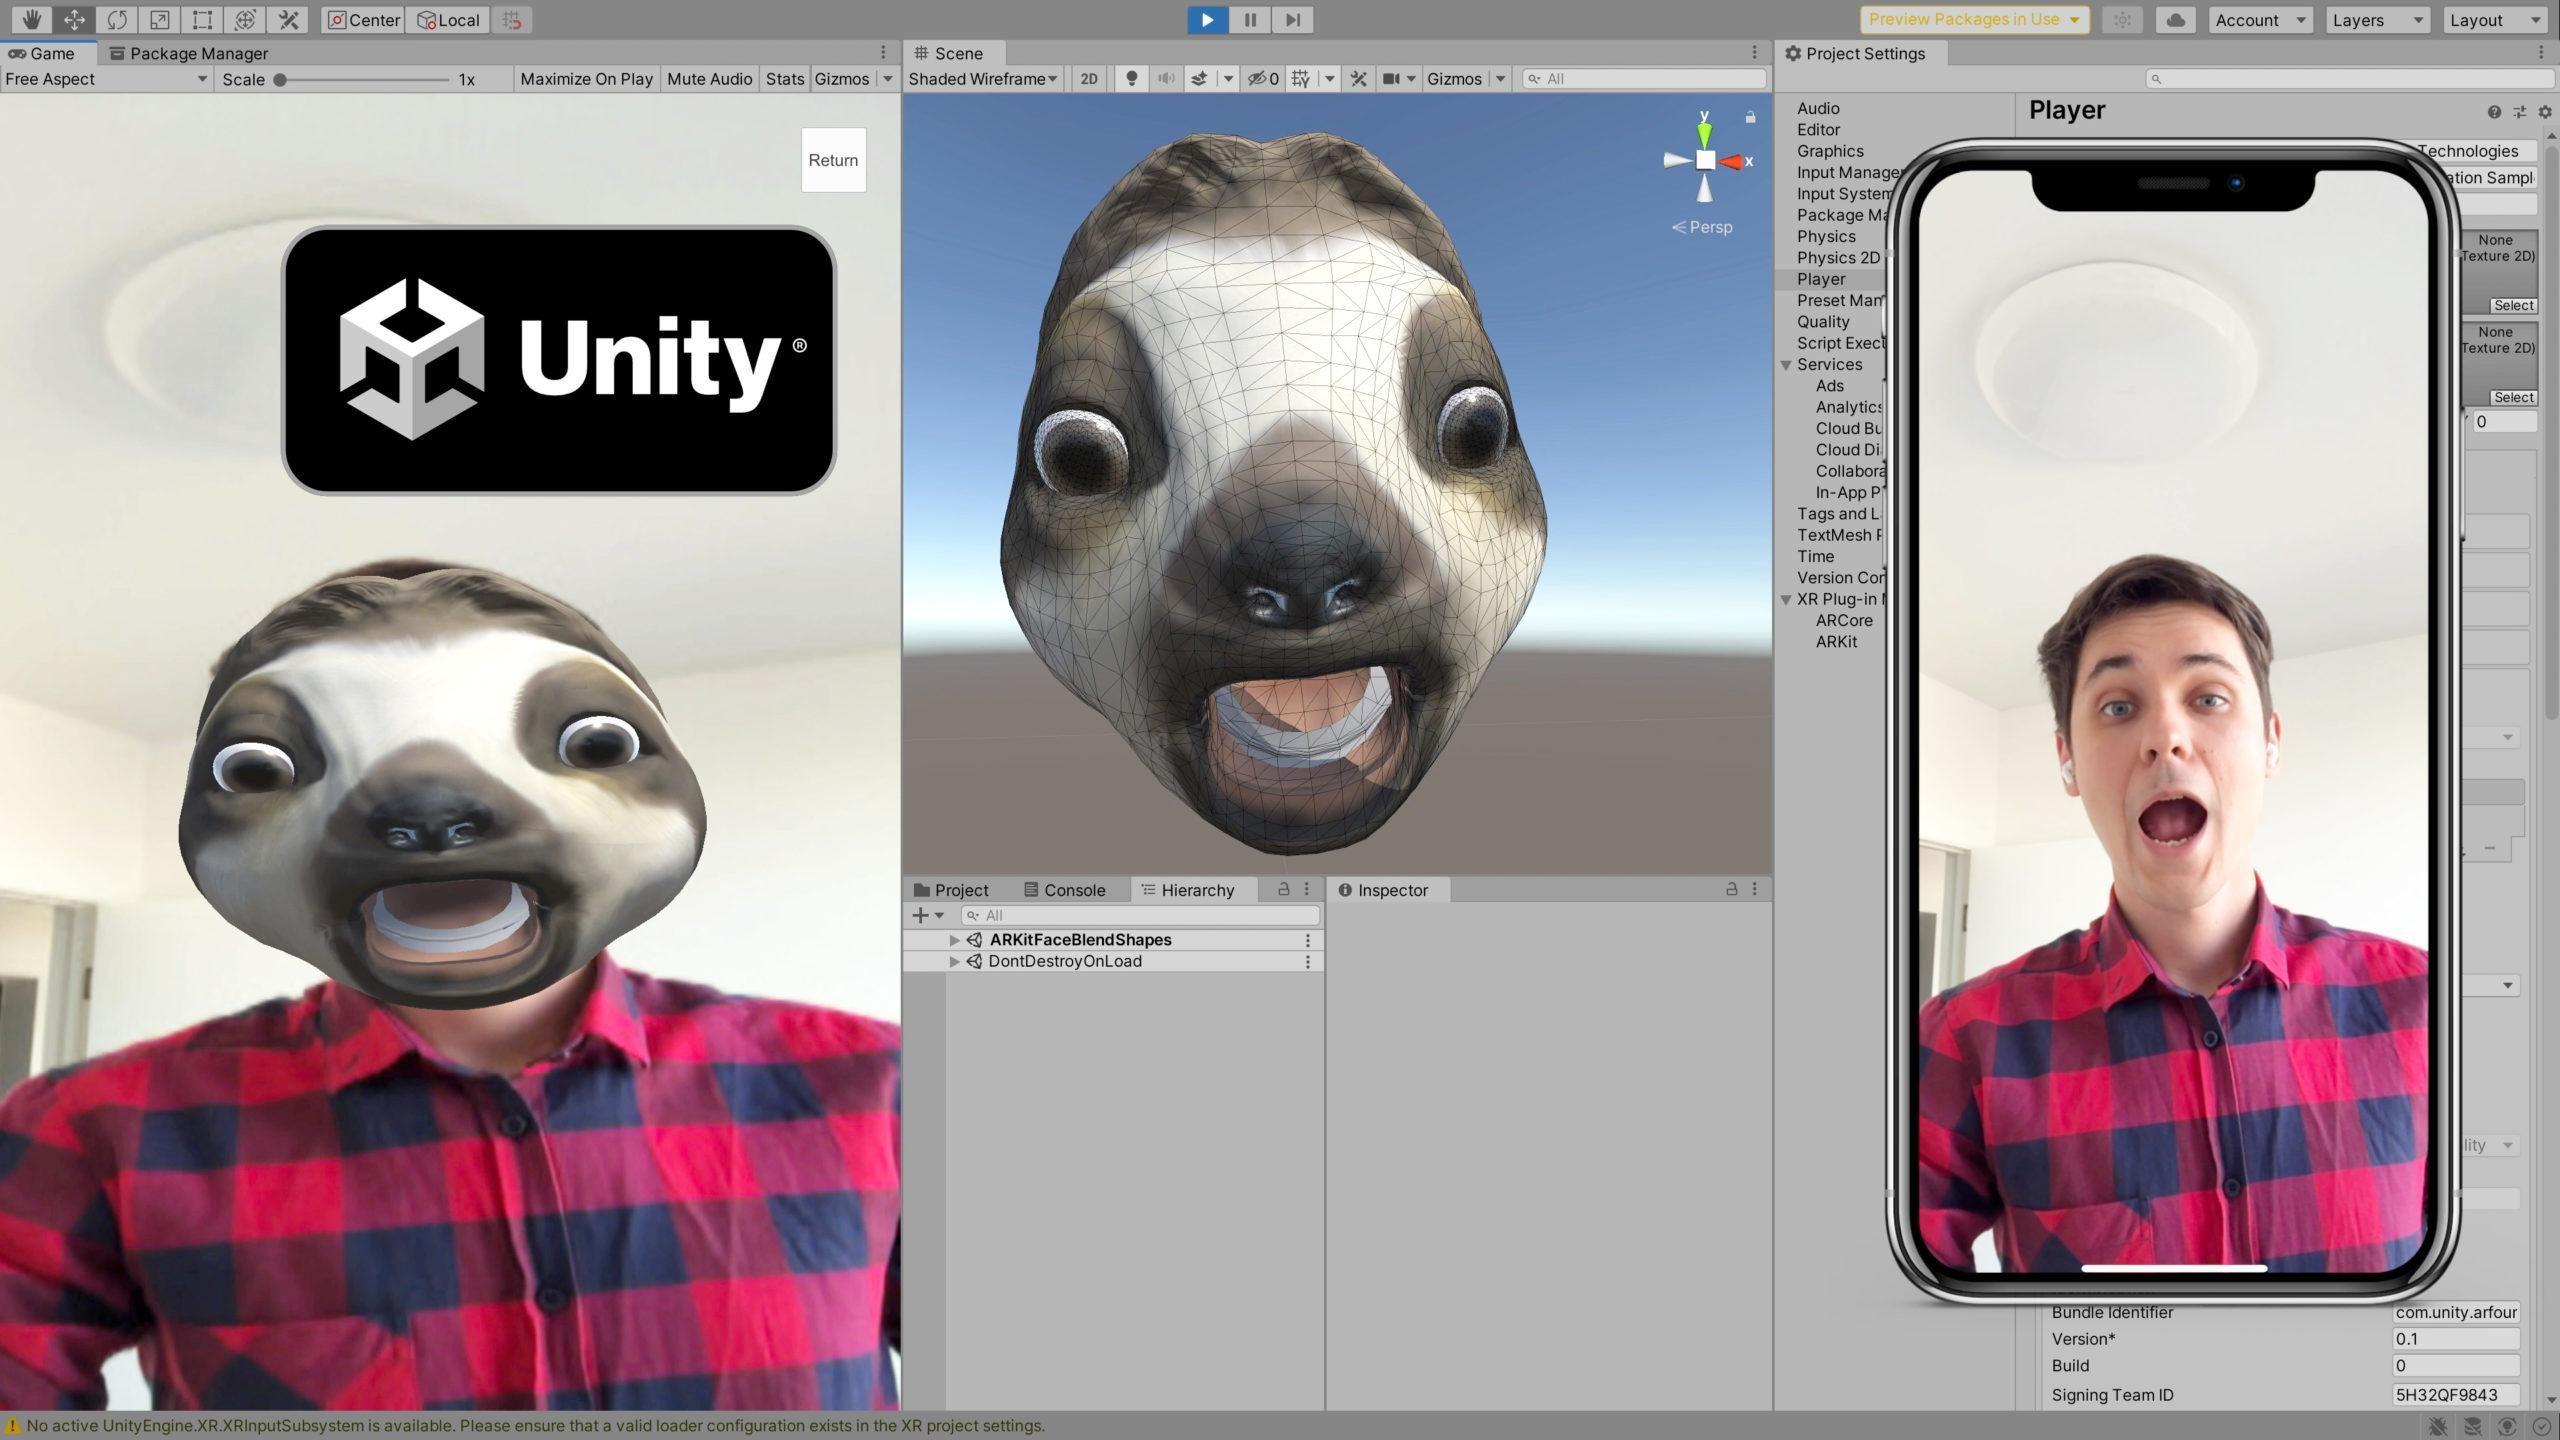The image size is (2560, 1440).
Task: Click the Return button in the Game view
Action: click(833, 159)
